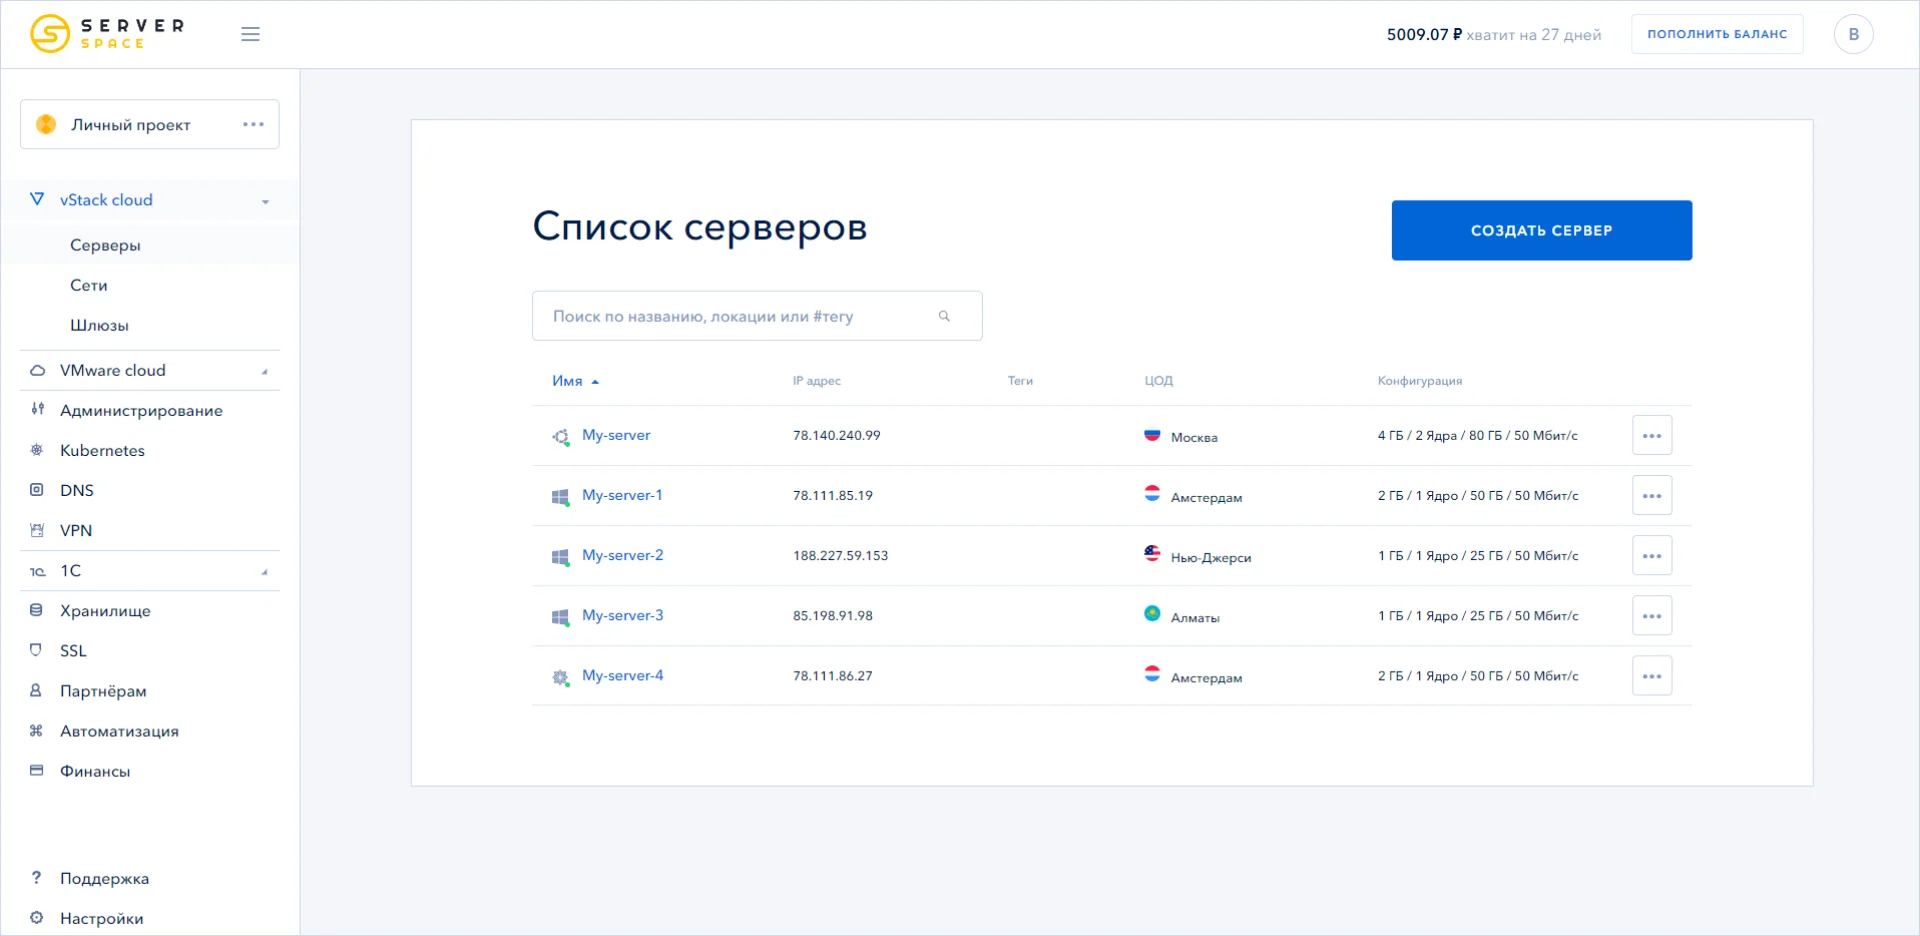Open the My-server-3 link
The width and height of the screenshot is (1920, 936).
623,615
